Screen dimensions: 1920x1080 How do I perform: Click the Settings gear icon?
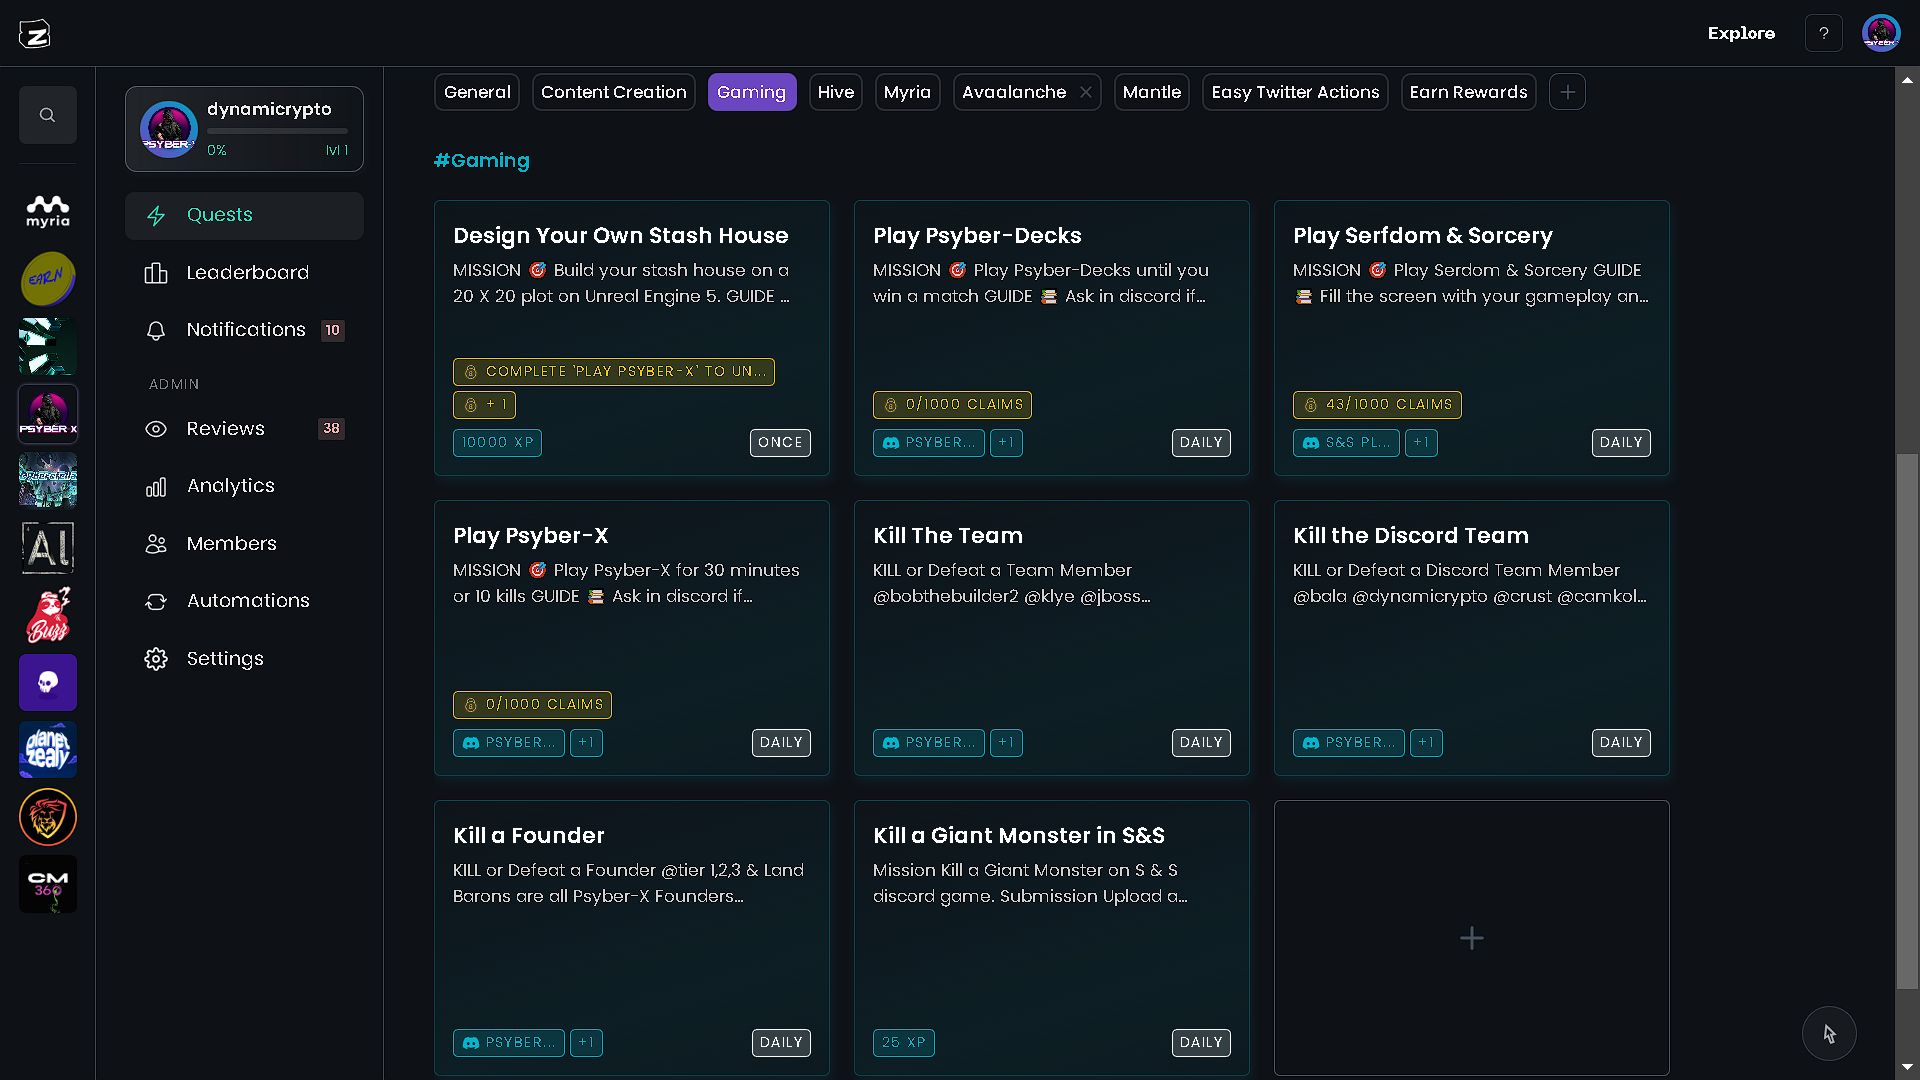click(x=156, y=659)
